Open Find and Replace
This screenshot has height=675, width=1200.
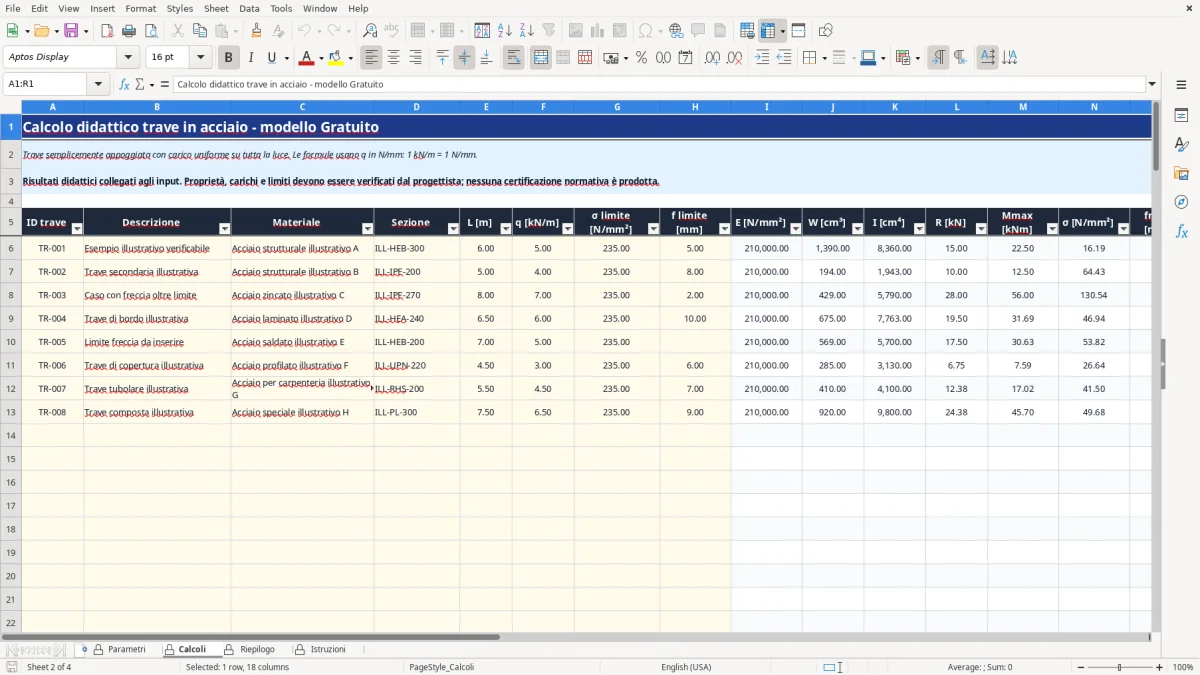pos(370,31)
